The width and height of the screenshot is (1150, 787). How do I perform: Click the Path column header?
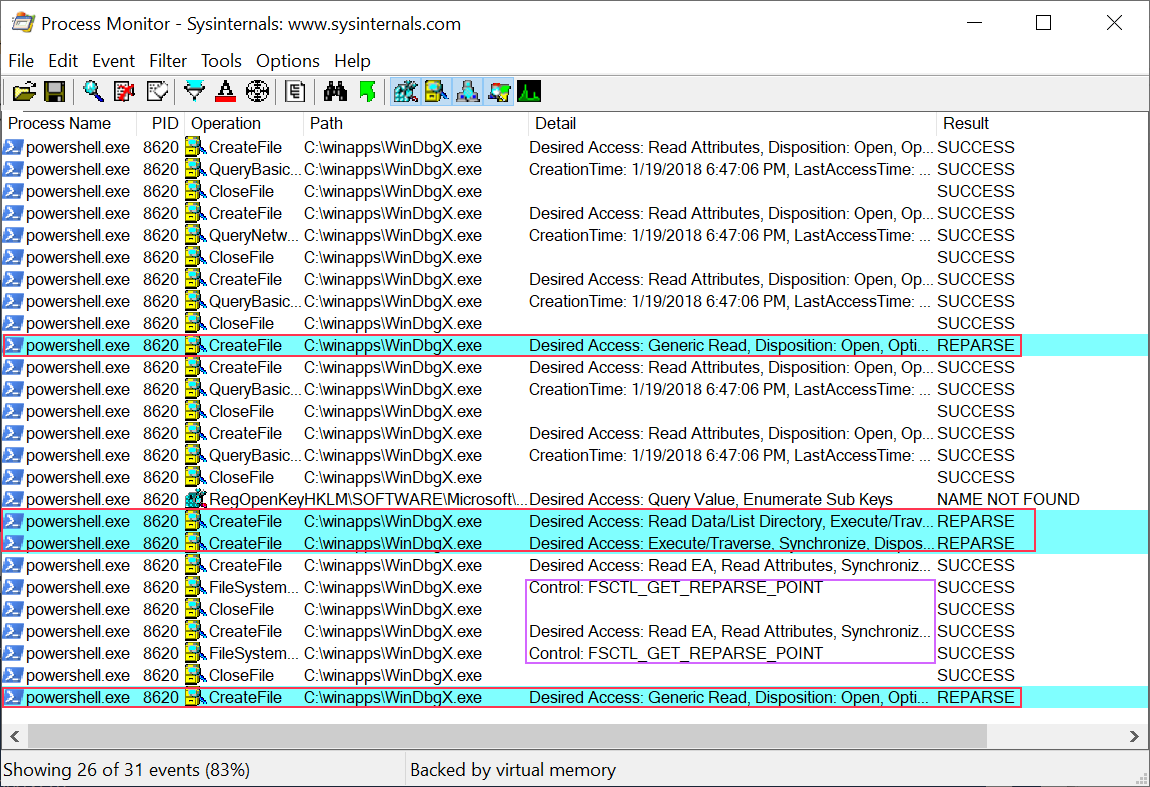coord(415,123)
